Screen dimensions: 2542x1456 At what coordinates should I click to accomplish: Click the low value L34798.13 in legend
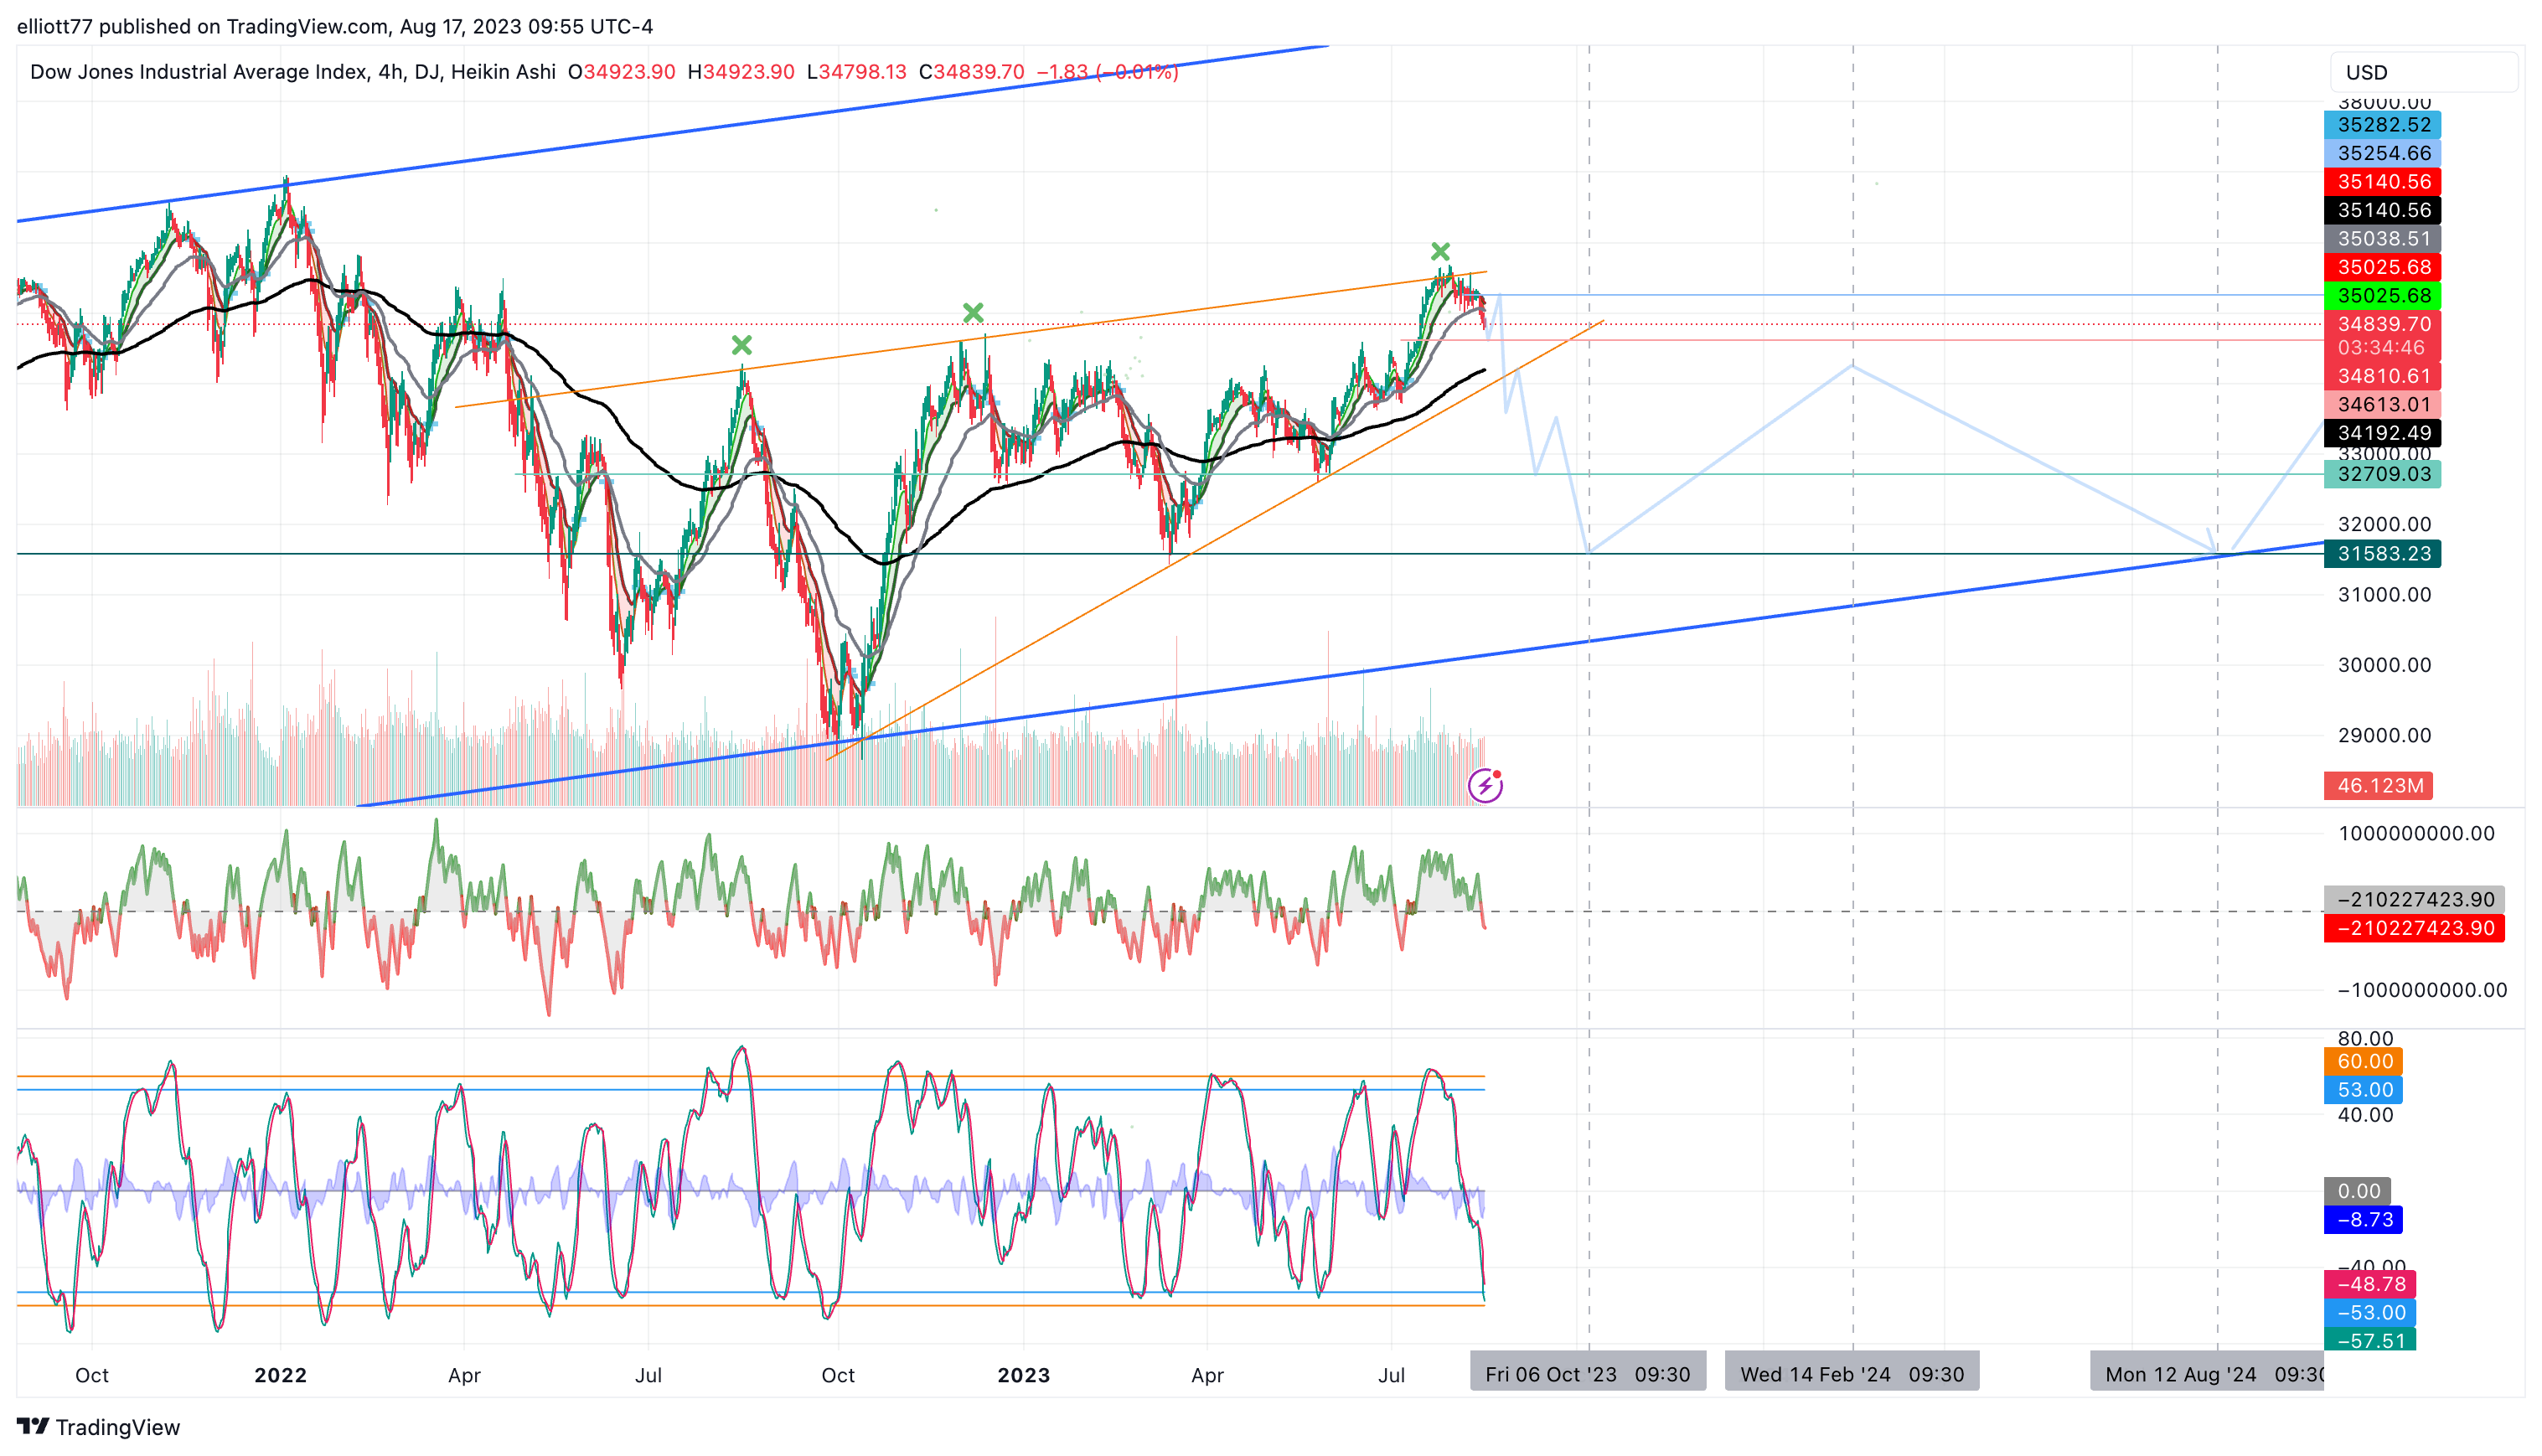coord(857,72)
